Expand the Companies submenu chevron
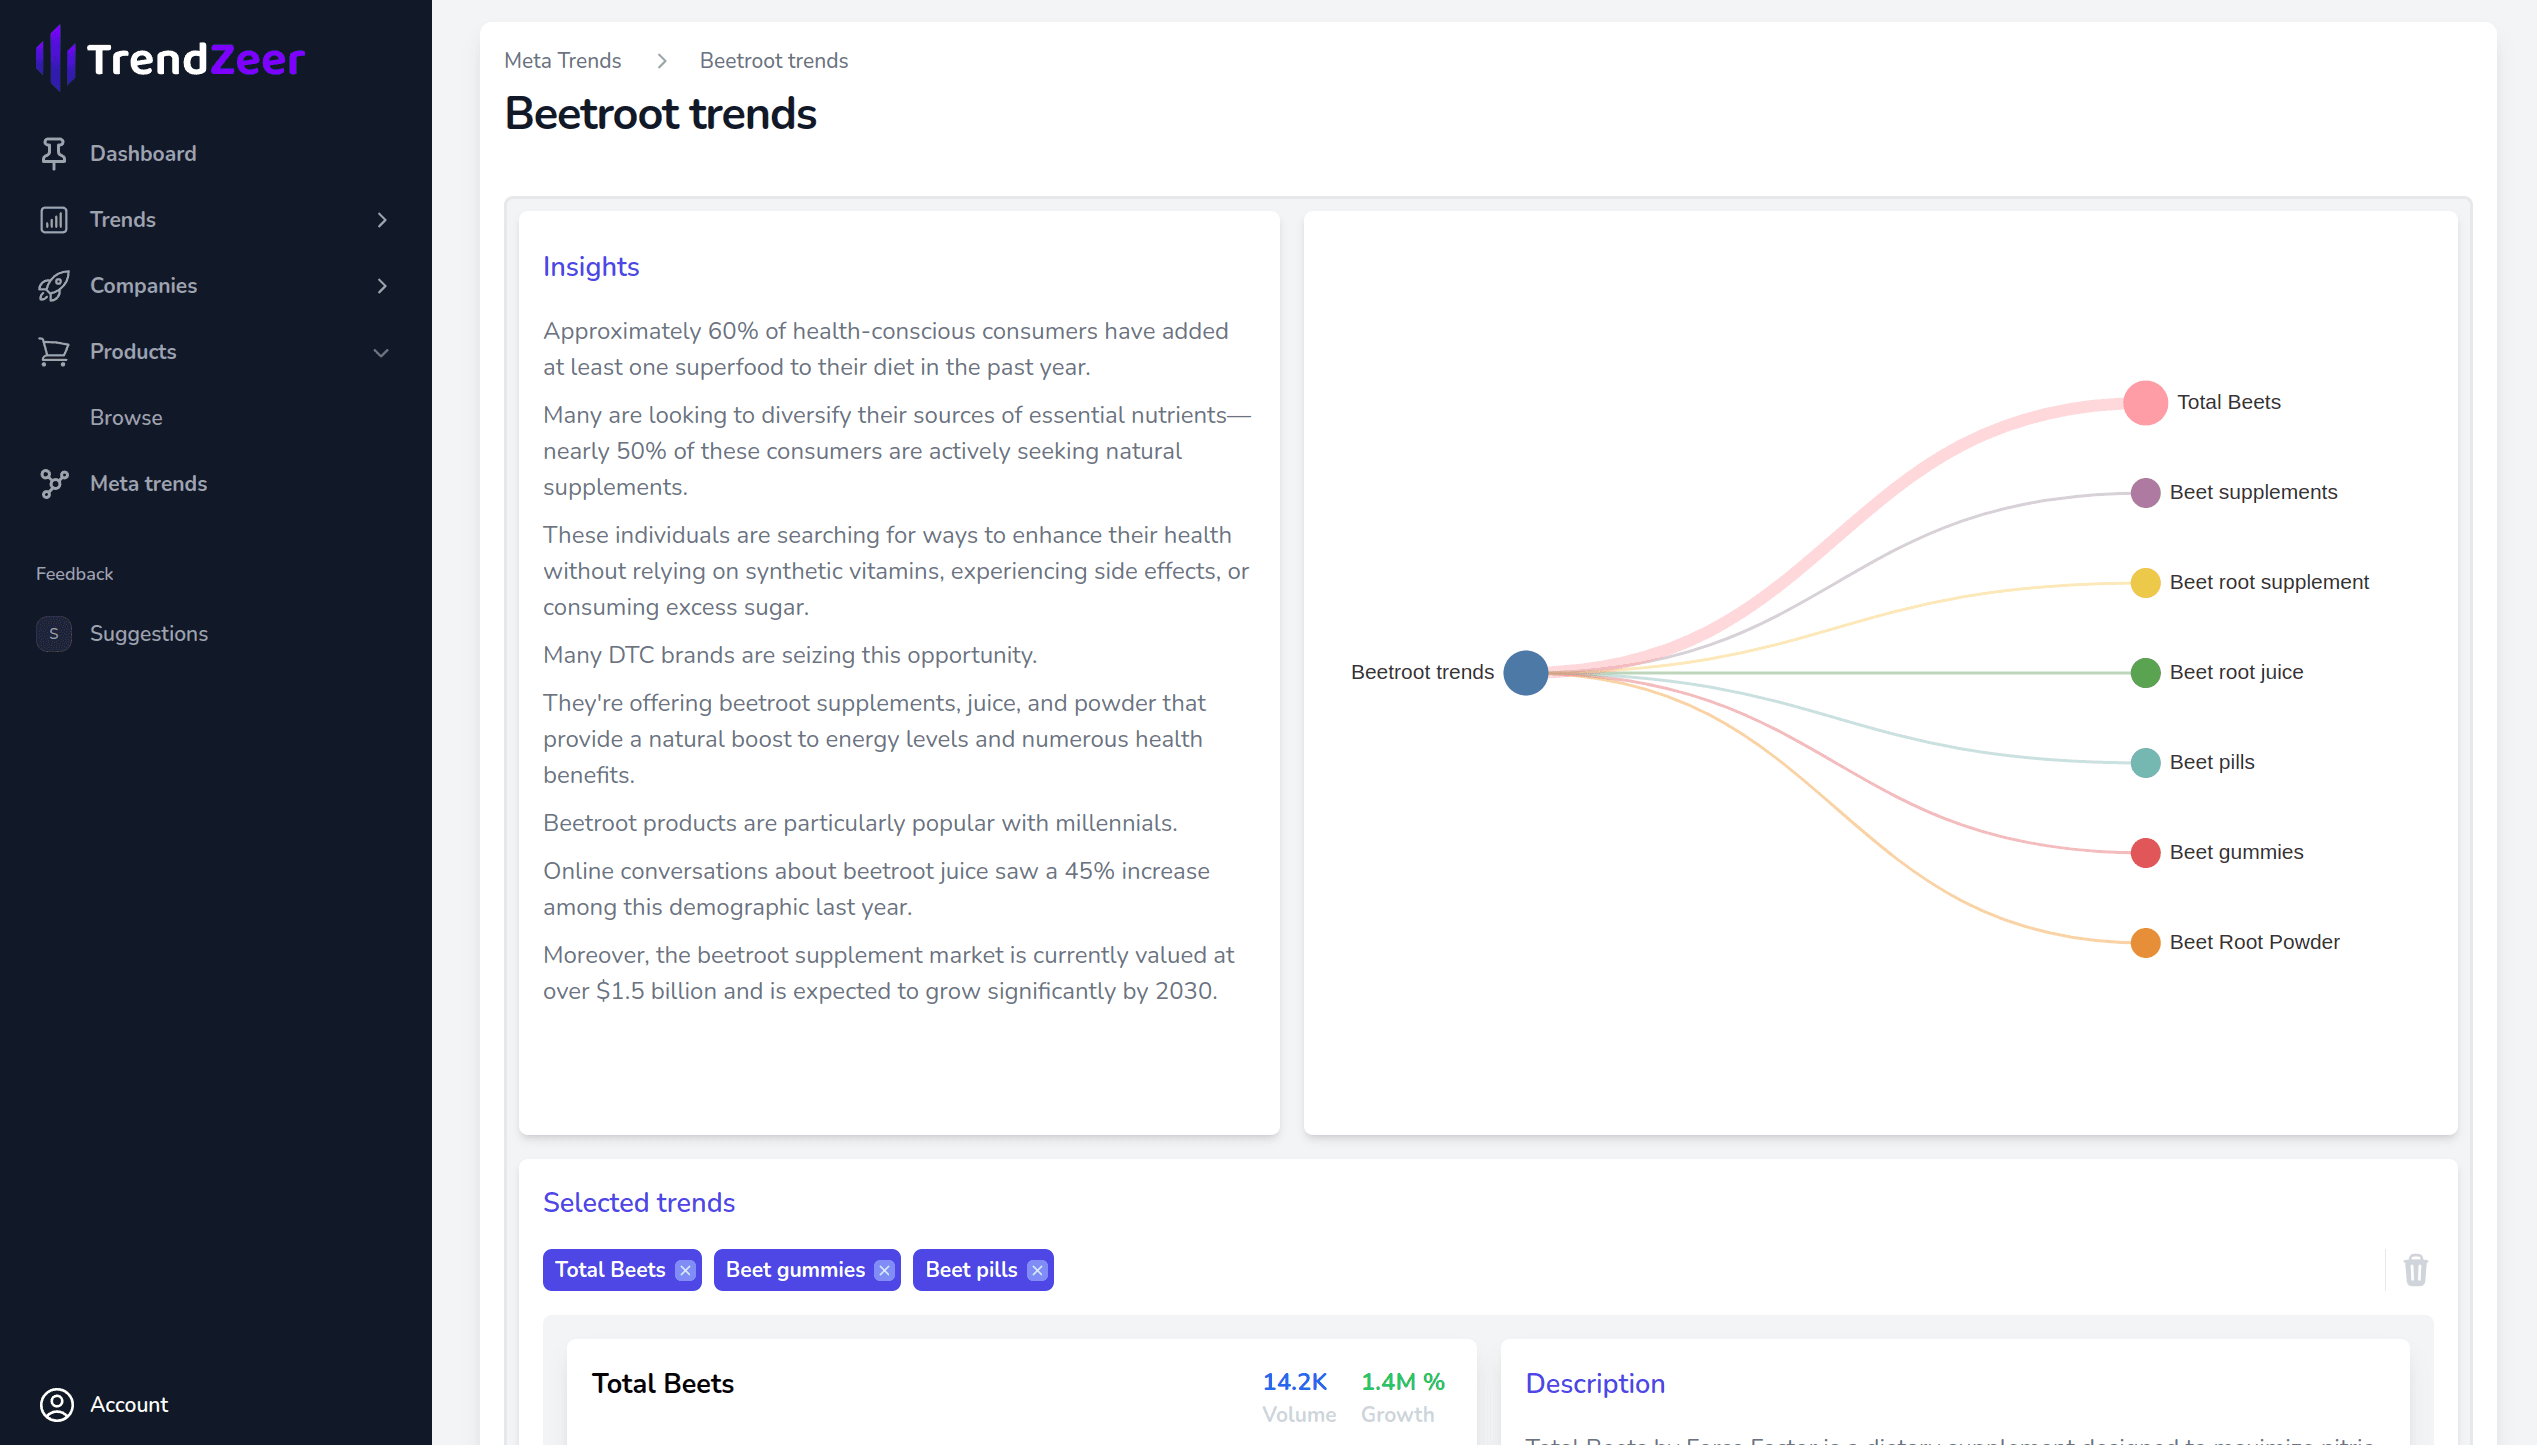Viewport: 2537px width, 1445px height. [x=382, y=286]
